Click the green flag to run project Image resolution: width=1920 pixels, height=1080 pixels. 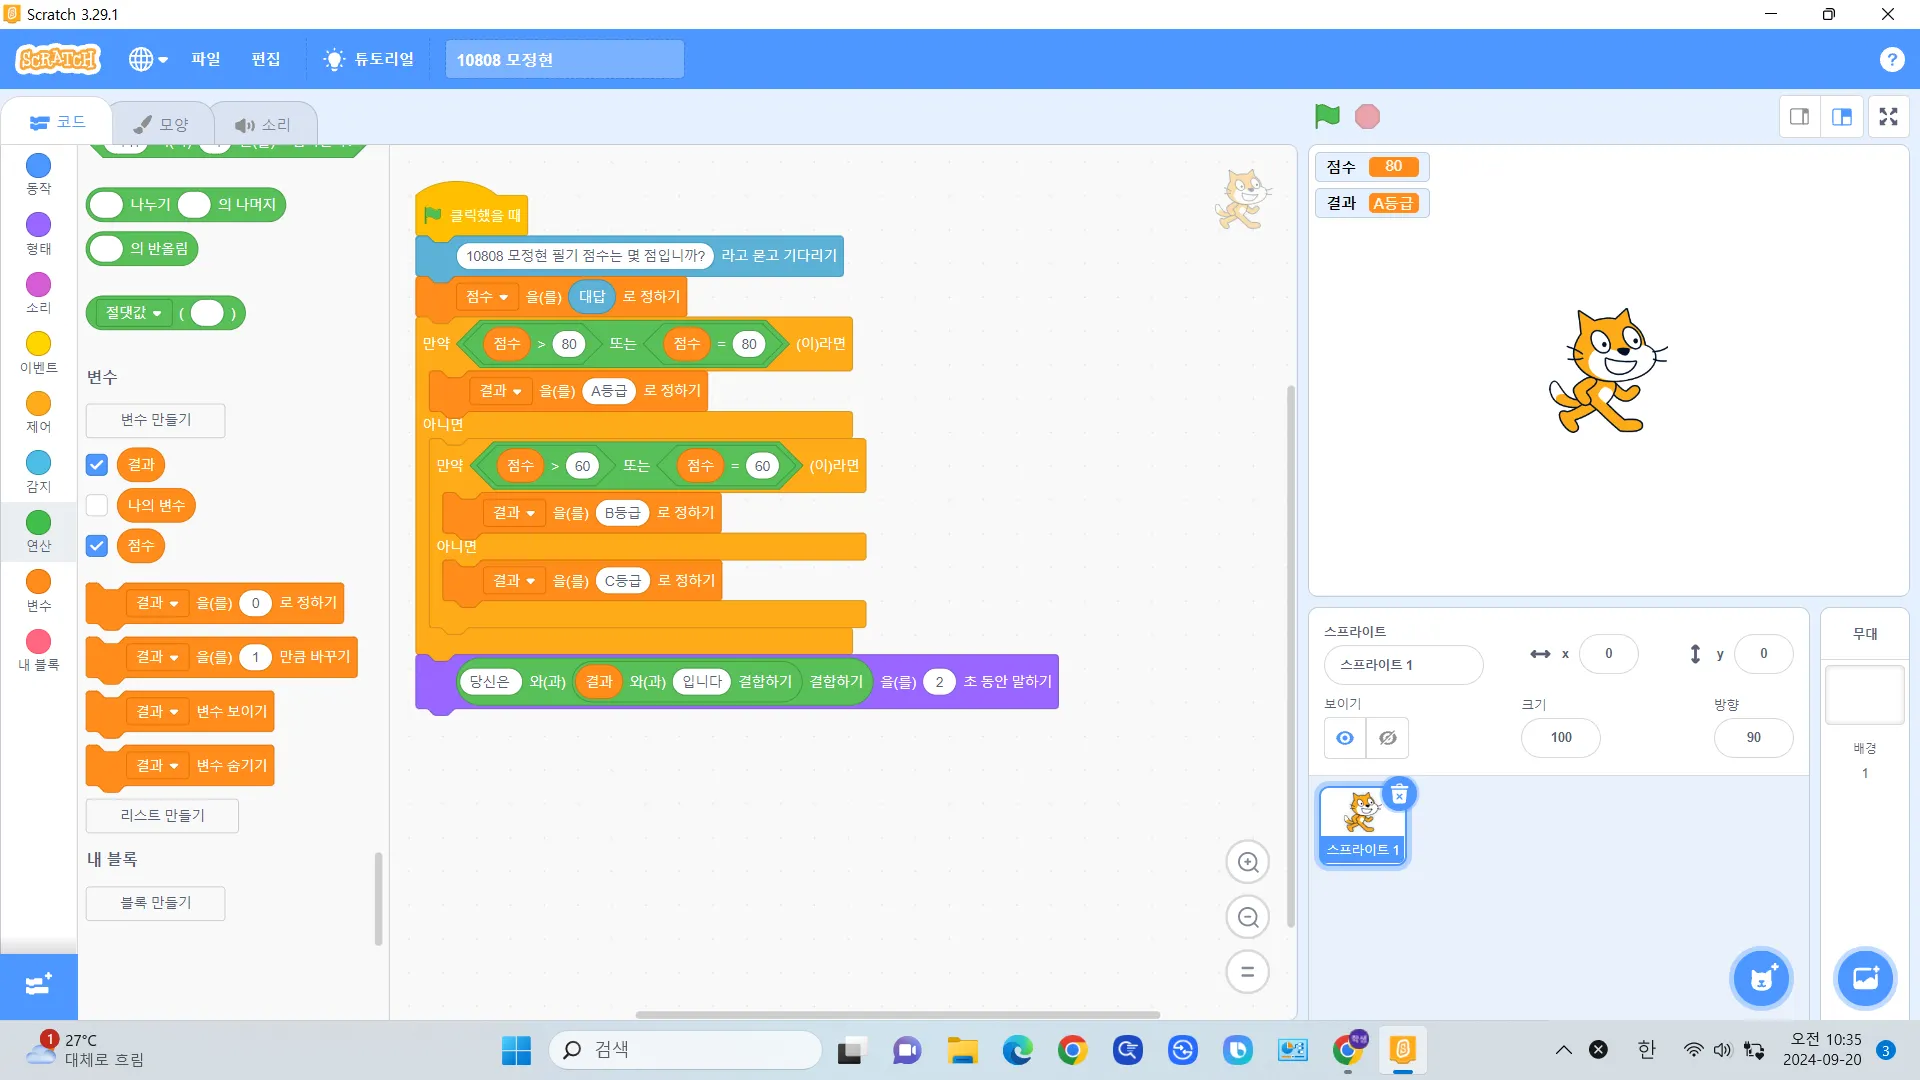point(1327,117)
